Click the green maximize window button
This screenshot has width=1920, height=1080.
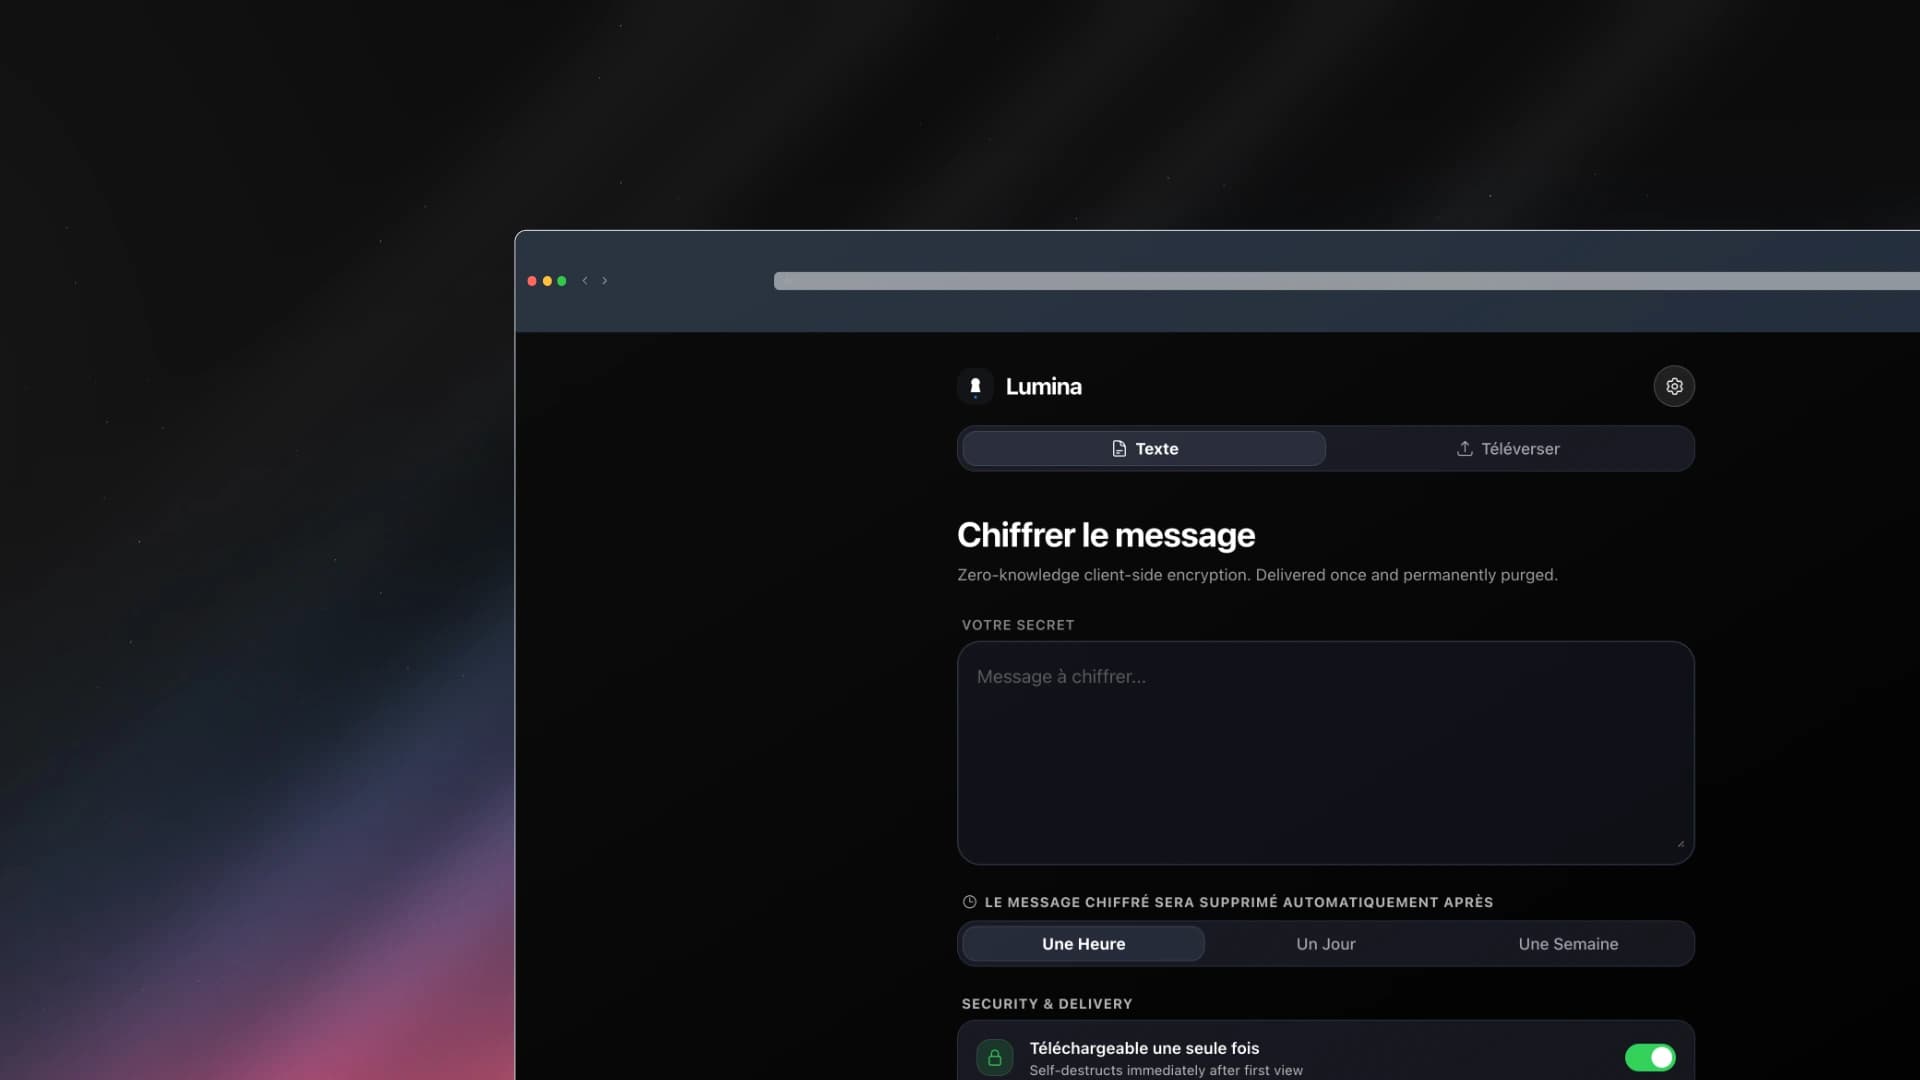pyautogui.click(x=562, y=281)
